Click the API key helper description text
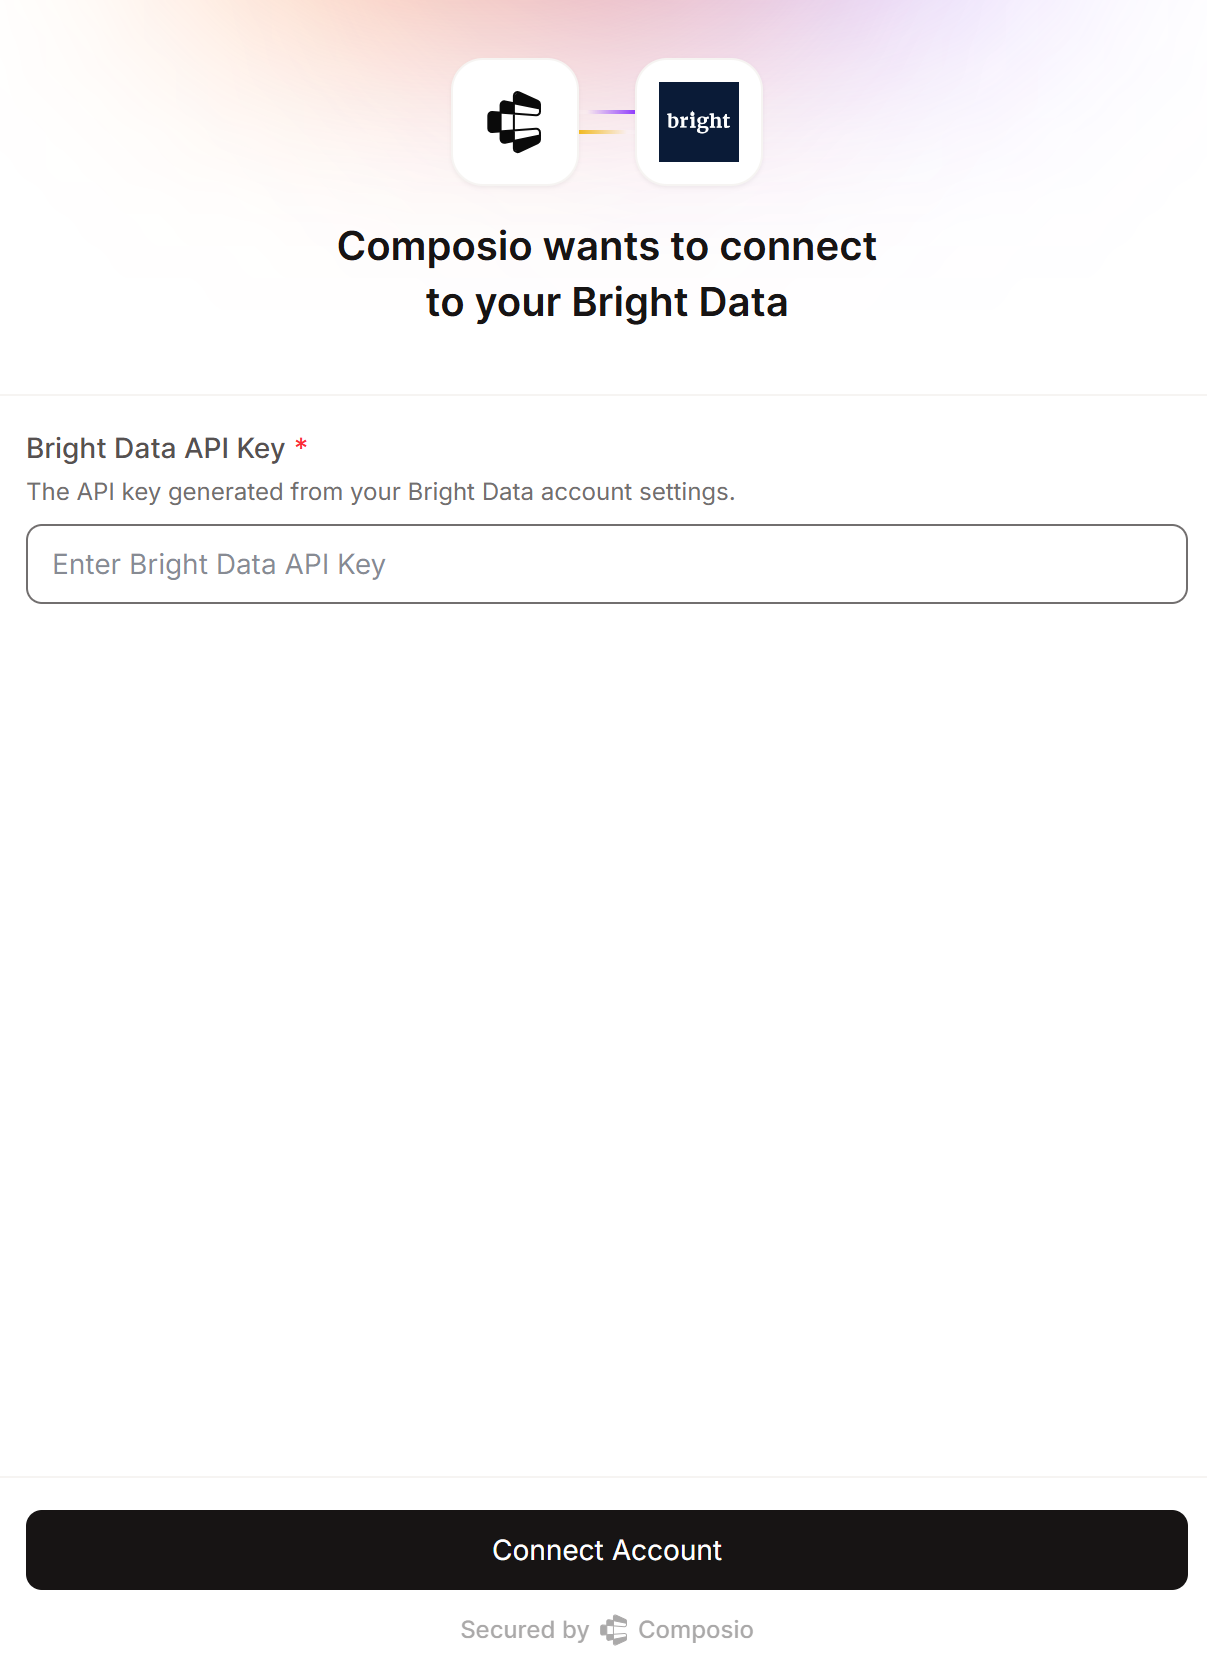This screenshot has height=1663, width=1207. 382,491
